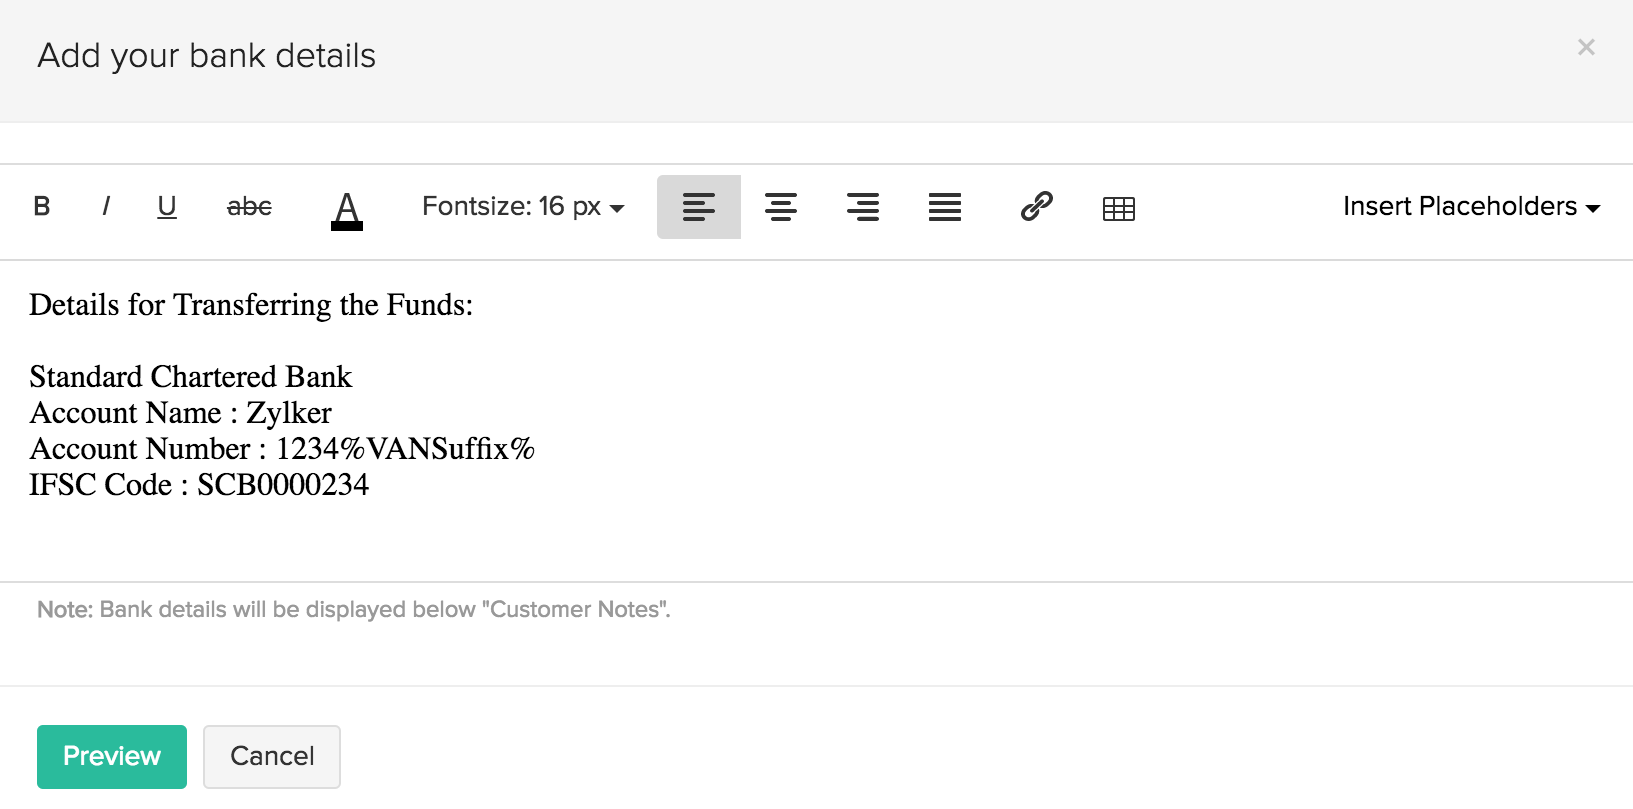Justify the text alignment
Image resolution: width=1633 pixels, height=809 pixels.
(x=944, y=207)
